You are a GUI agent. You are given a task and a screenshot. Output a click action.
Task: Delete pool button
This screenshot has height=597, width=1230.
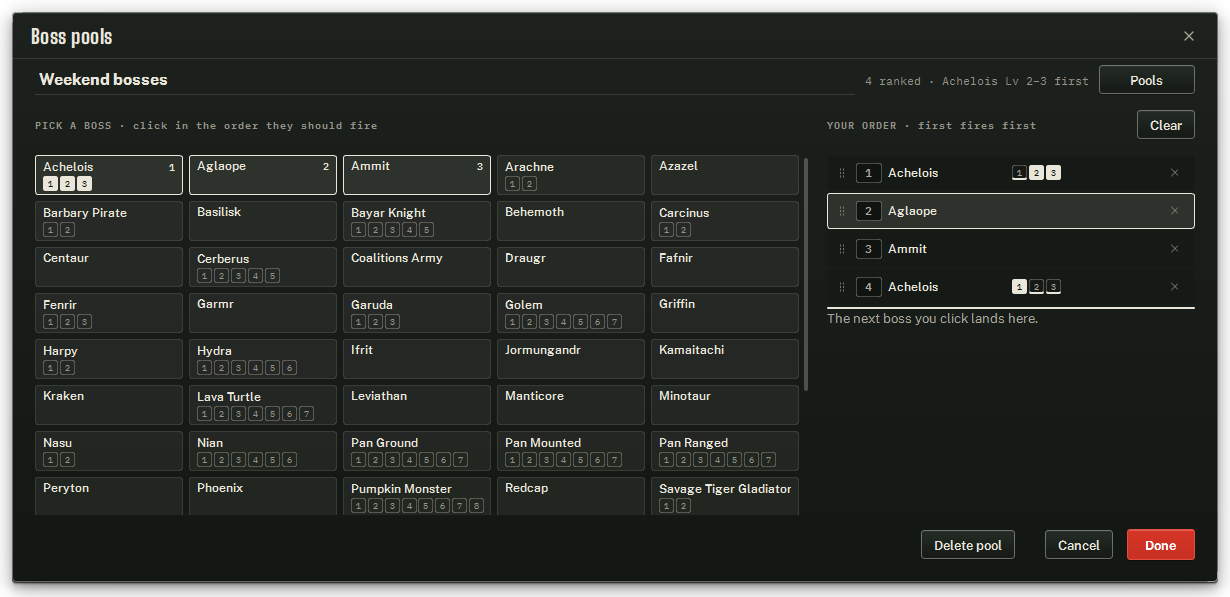tap(968, 545)
